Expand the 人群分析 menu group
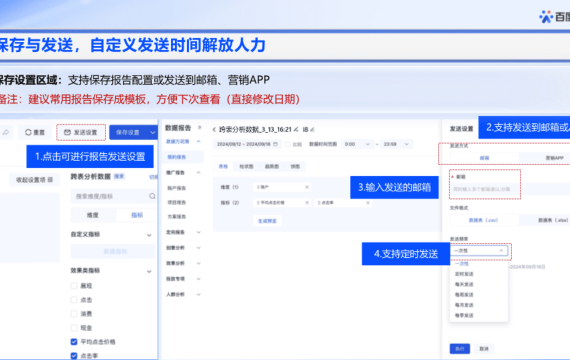The height and width of the screenshot is (360, 570). click(x=198, y=294)
